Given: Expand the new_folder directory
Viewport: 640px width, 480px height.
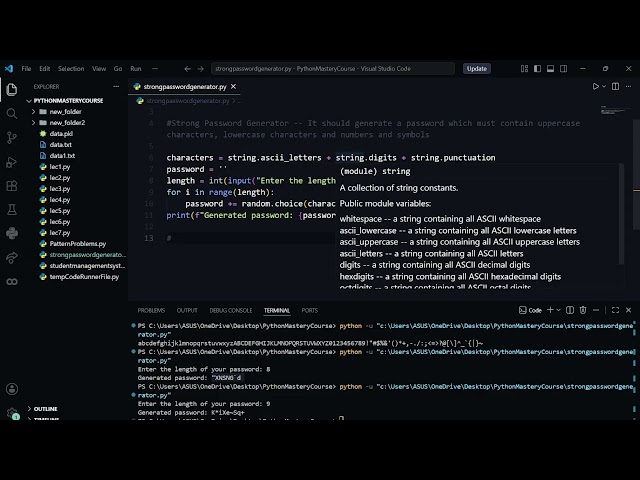Looking at the screenshot, I should point(65,111).
